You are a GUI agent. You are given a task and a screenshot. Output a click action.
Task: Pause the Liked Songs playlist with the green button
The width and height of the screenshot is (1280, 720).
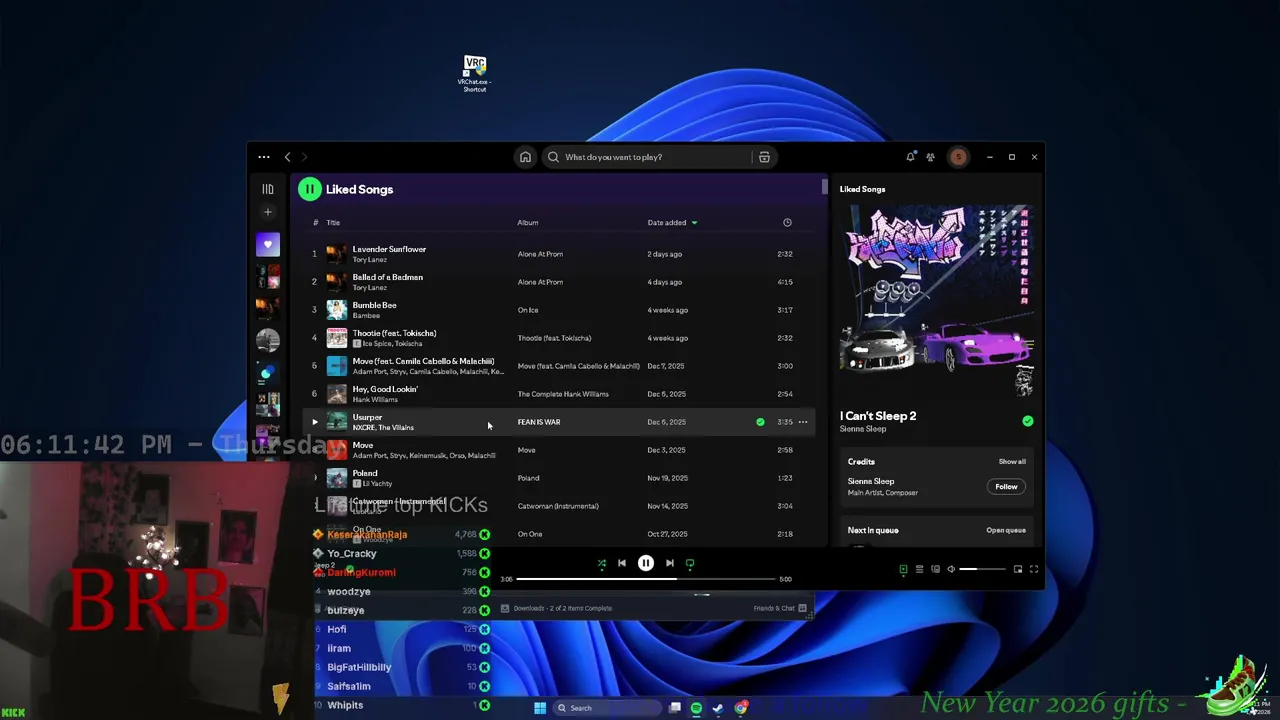[x=309, y=189]
